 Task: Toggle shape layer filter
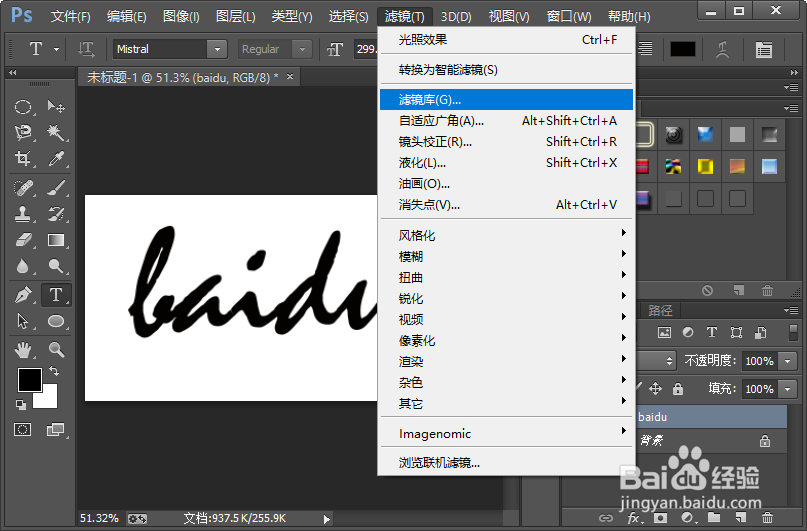tap(736, 332)
